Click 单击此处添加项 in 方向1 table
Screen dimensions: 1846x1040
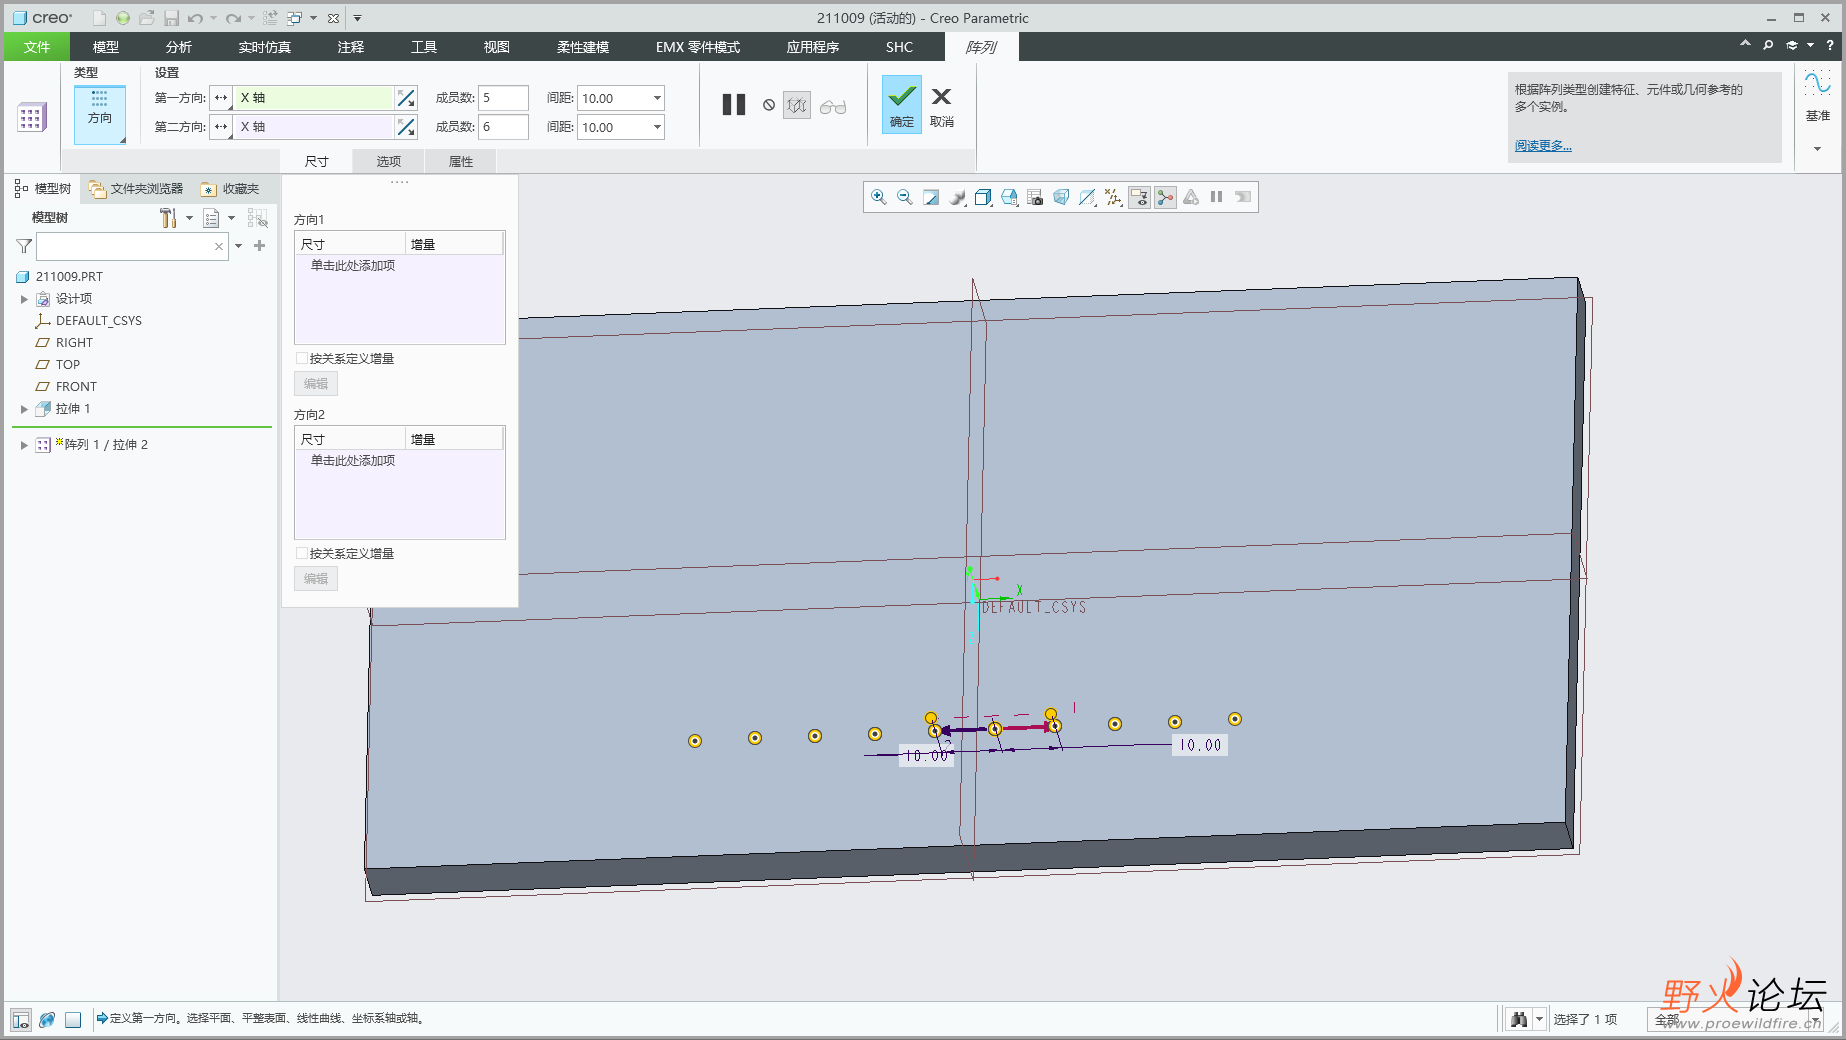click(x=353, y=266)
